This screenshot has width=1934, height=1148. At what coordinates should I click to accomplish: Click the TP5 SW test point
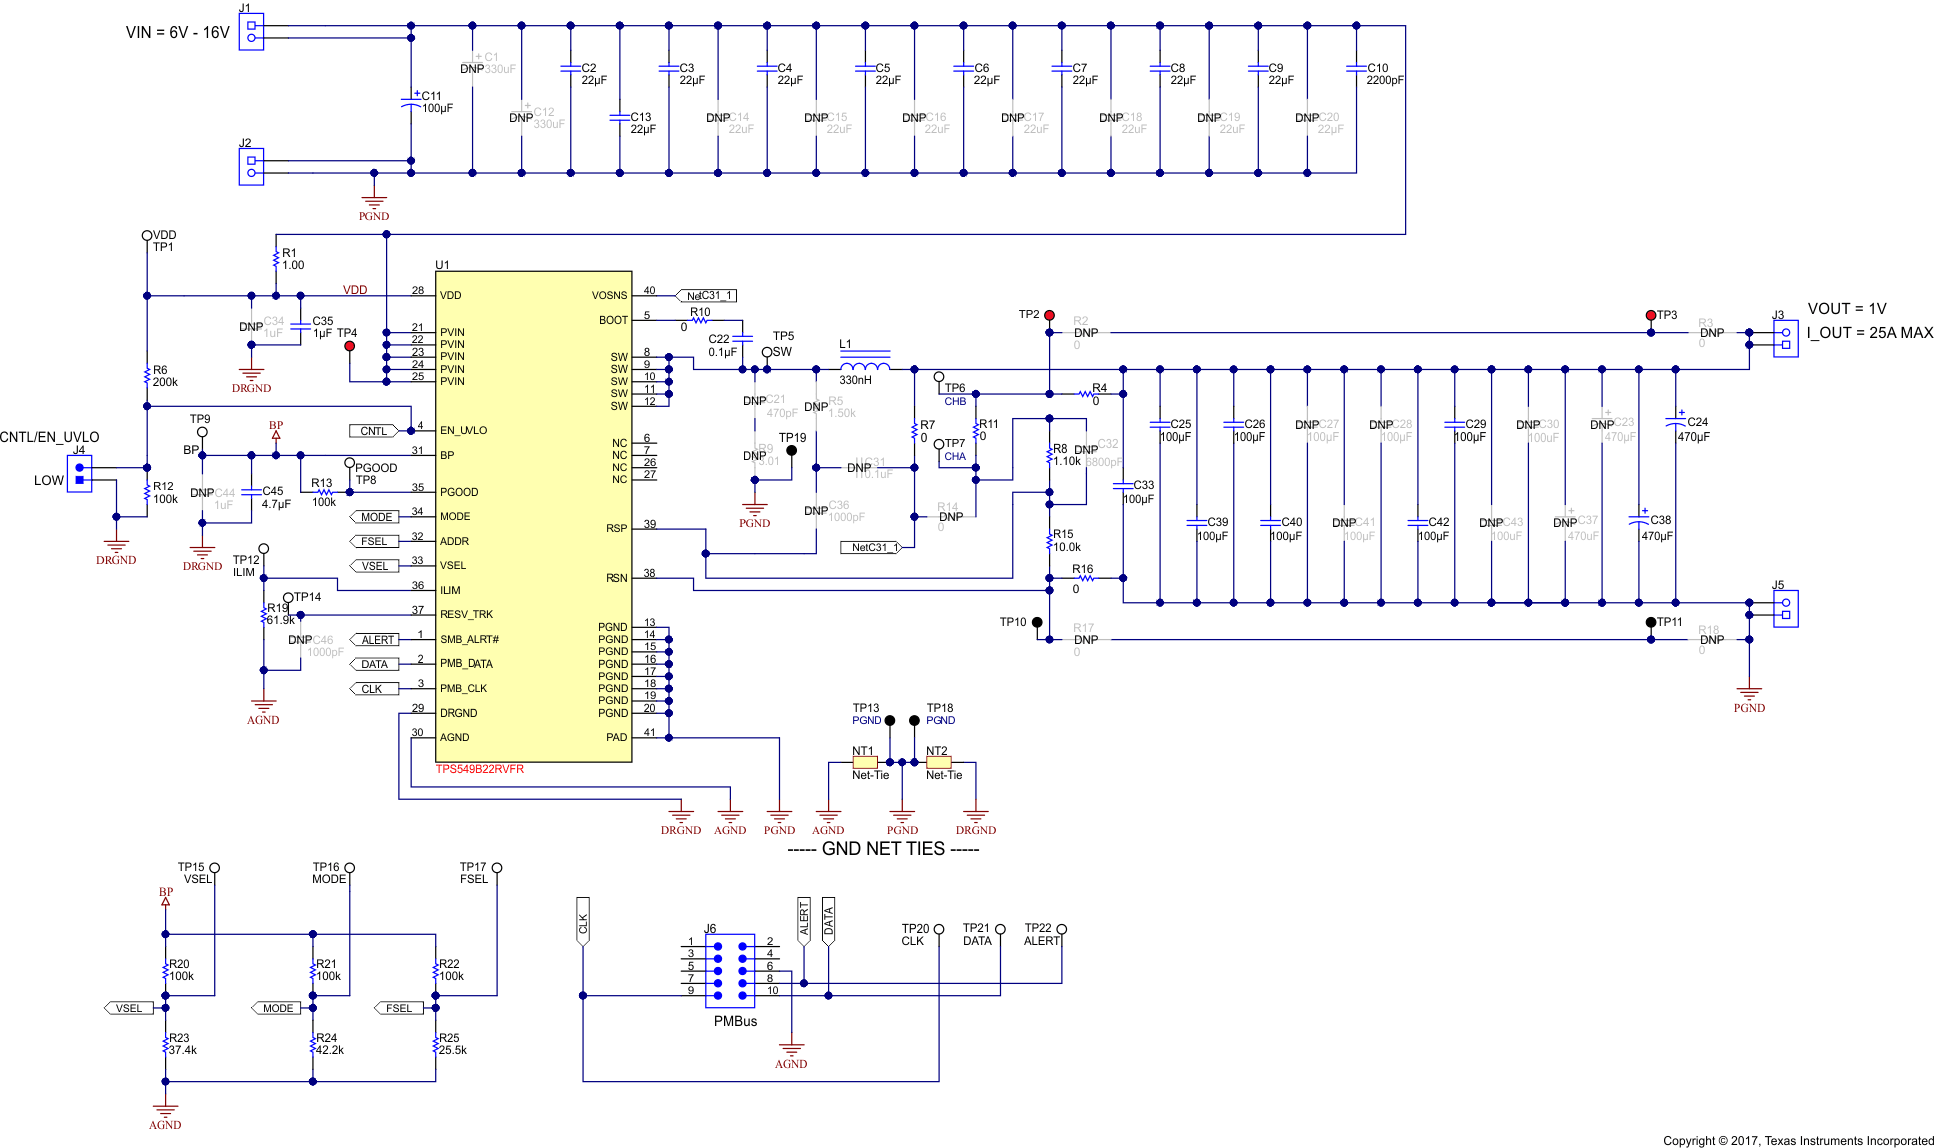tap(767, 352)
